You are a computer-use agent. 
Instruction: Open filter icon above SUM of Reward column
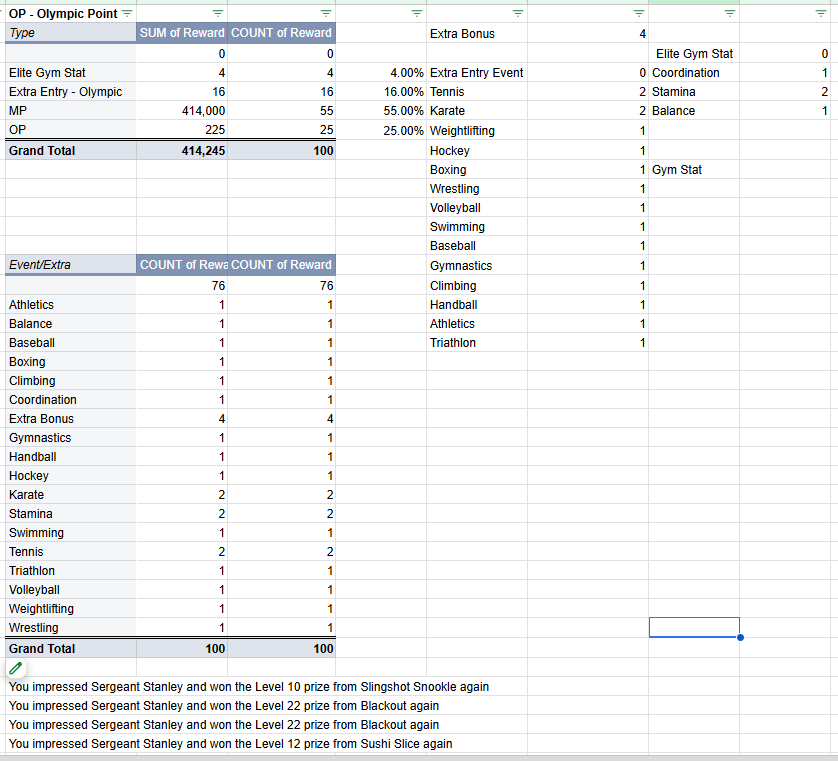click(x=218, y=13)
